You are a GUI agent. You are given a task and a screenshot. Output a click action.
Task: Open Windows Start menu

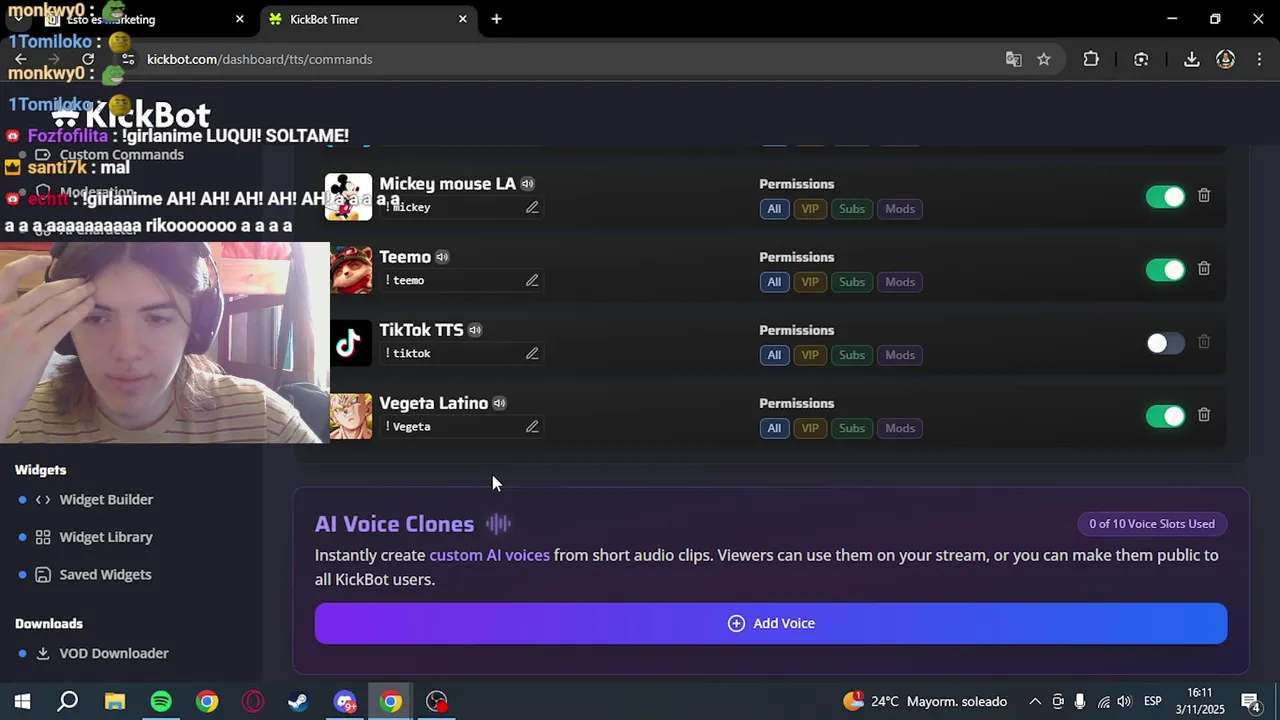(22, 701)
